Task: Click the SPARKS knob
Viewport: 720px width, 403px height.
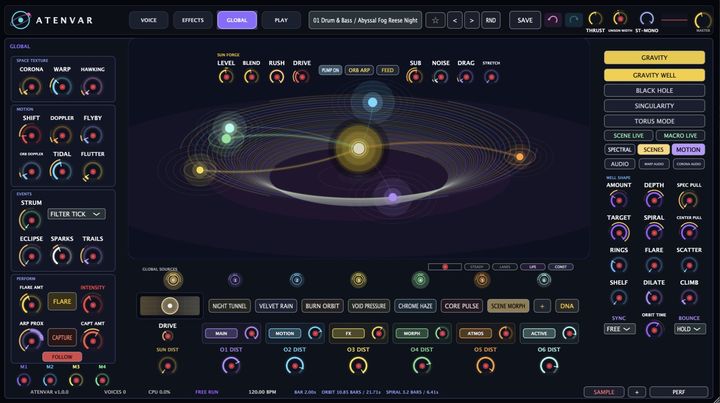Action: pyautogui.click(x=62, y=256)
